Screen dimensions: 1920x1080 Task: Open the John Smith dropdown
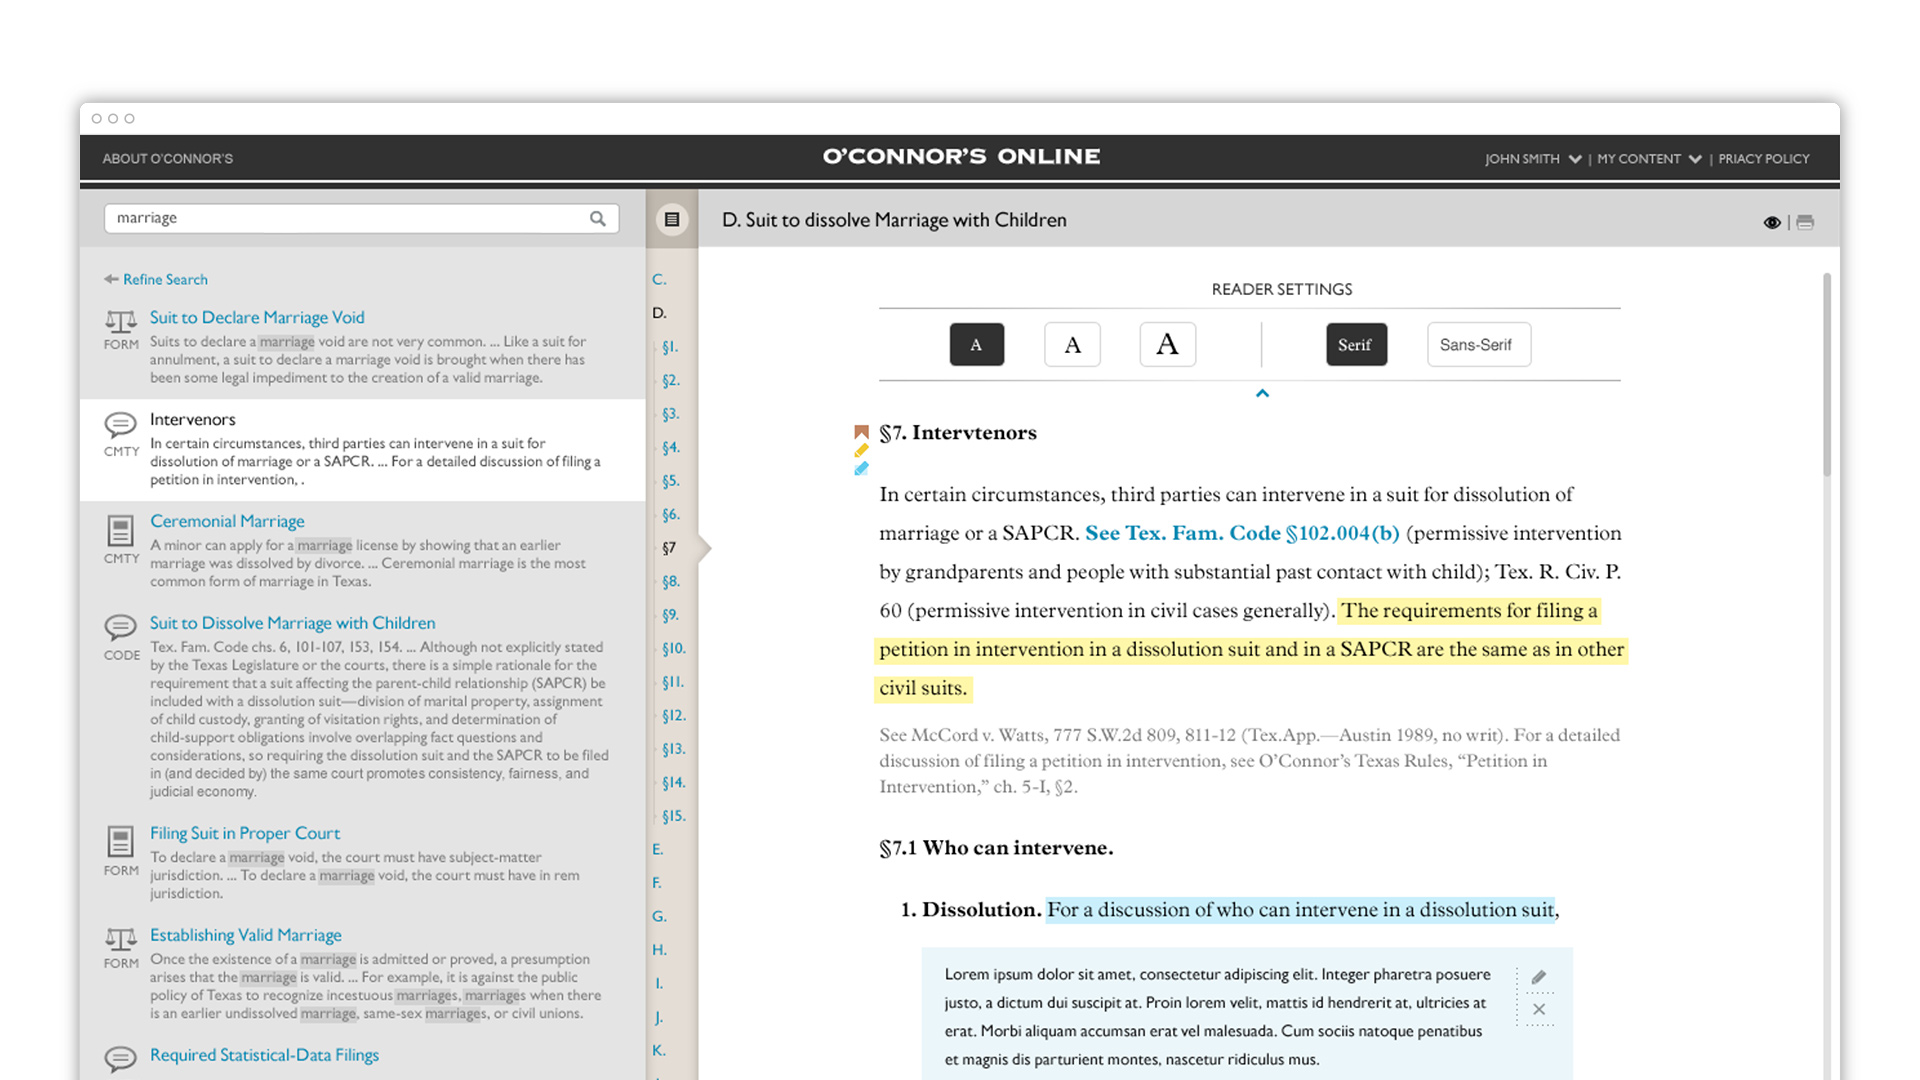tap(1532, 159)
